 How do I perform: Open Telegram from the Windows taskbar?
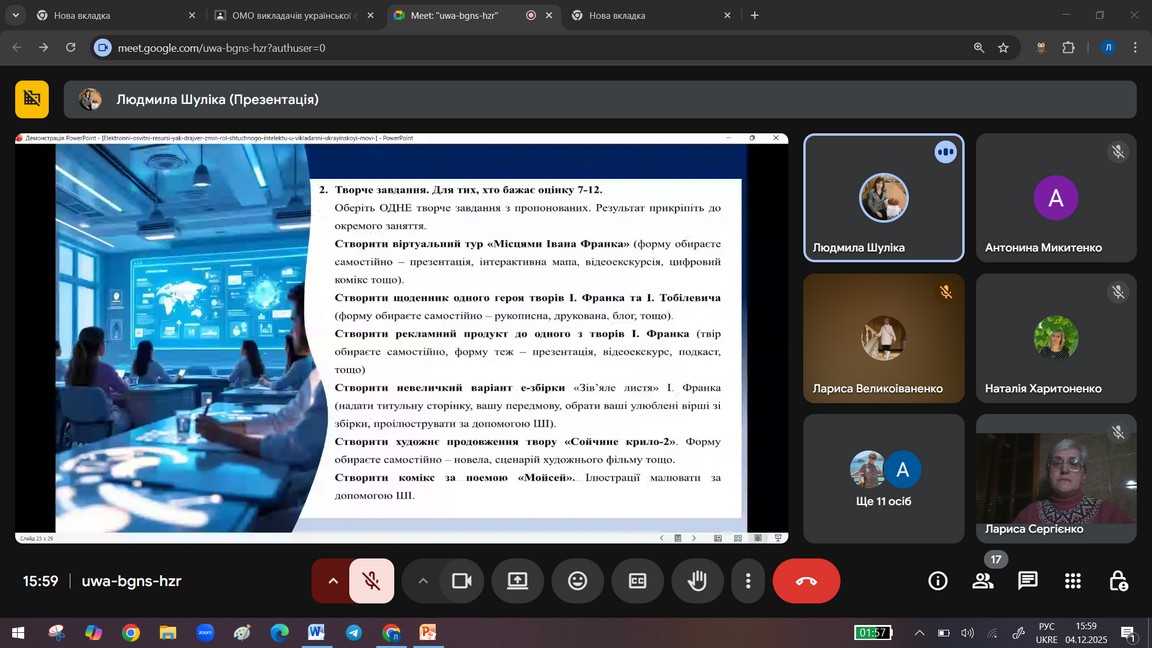coord(354,632)
